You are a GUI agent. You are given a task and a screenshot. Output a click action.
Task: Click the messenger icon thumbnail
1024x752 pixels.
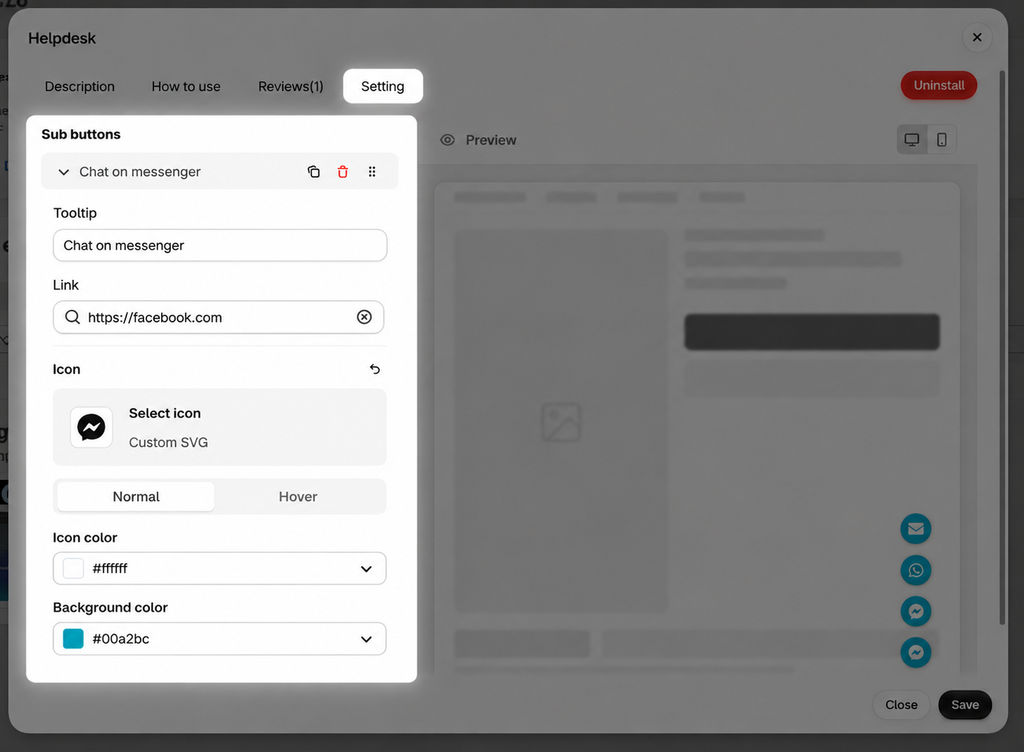(91, 428)
